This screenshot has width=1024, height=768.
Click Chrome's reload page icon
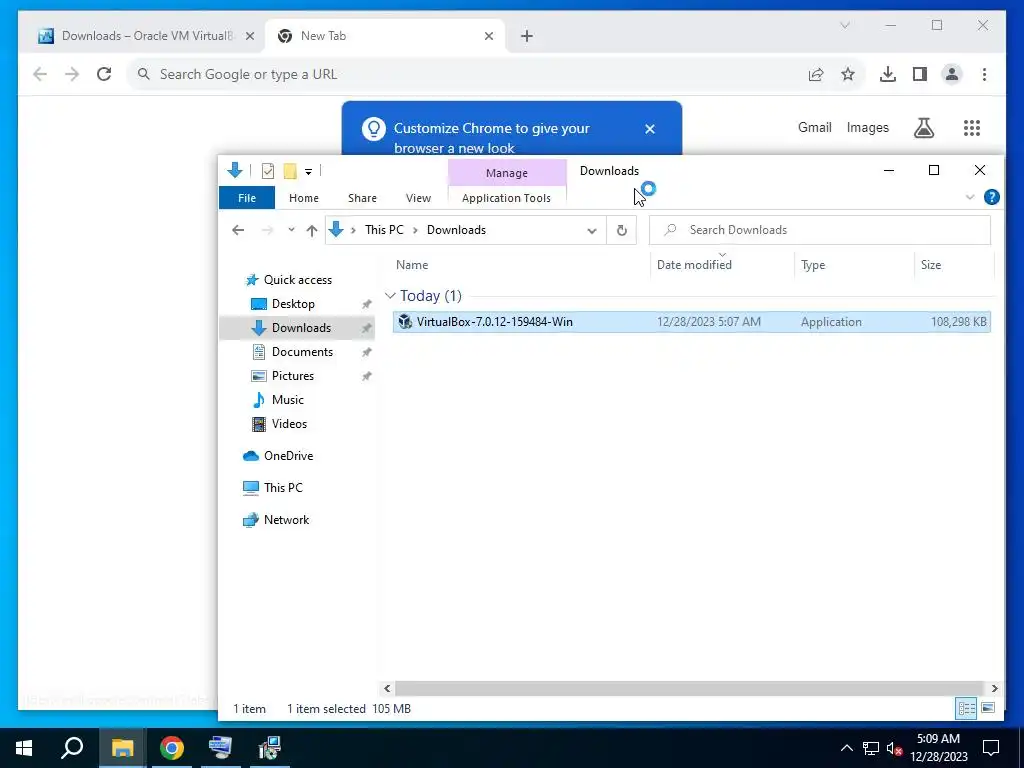point(104,74)
